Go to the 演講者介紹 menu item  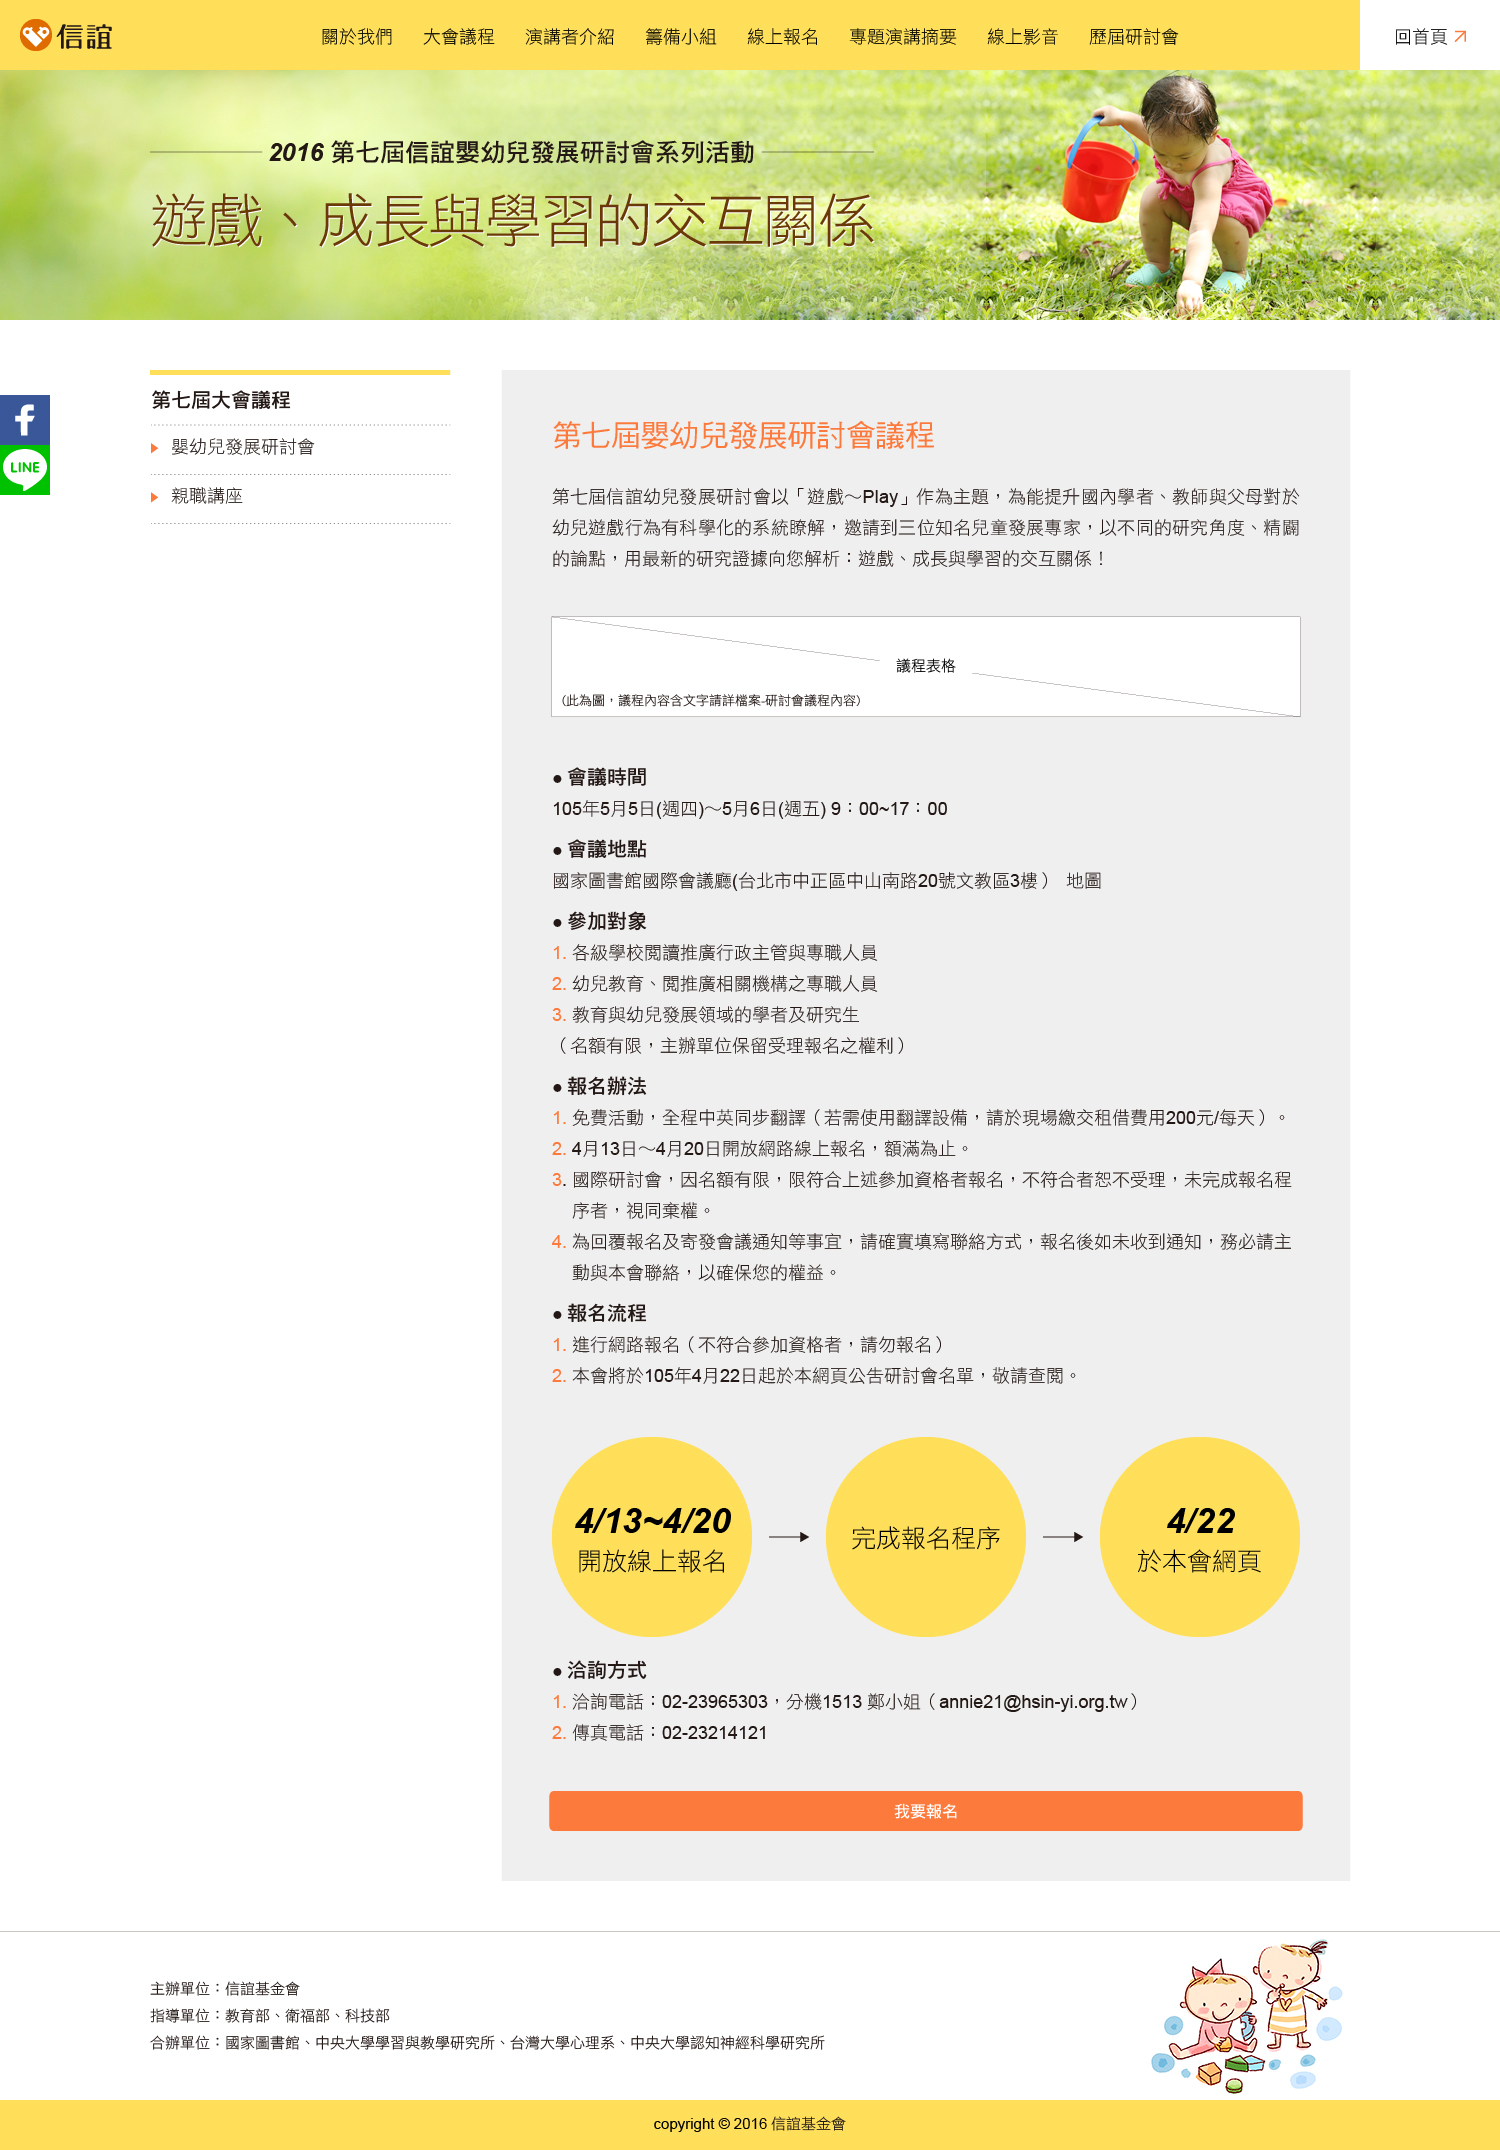[x=570, y=37]
